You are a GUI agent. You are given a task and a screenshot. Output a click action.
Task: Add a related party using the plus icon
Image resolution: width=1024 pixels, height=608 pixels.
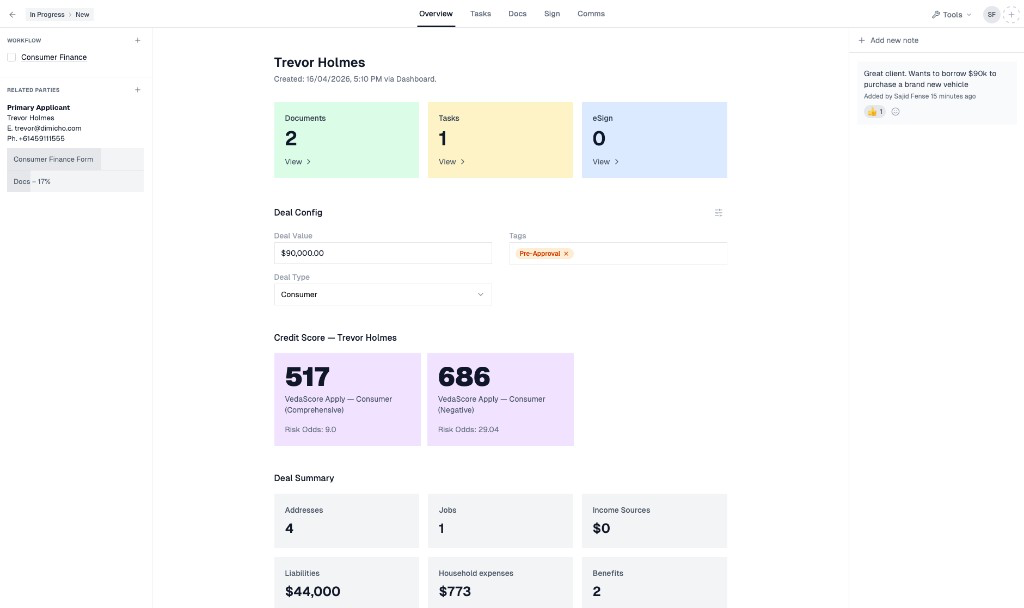tap(137, 89)
